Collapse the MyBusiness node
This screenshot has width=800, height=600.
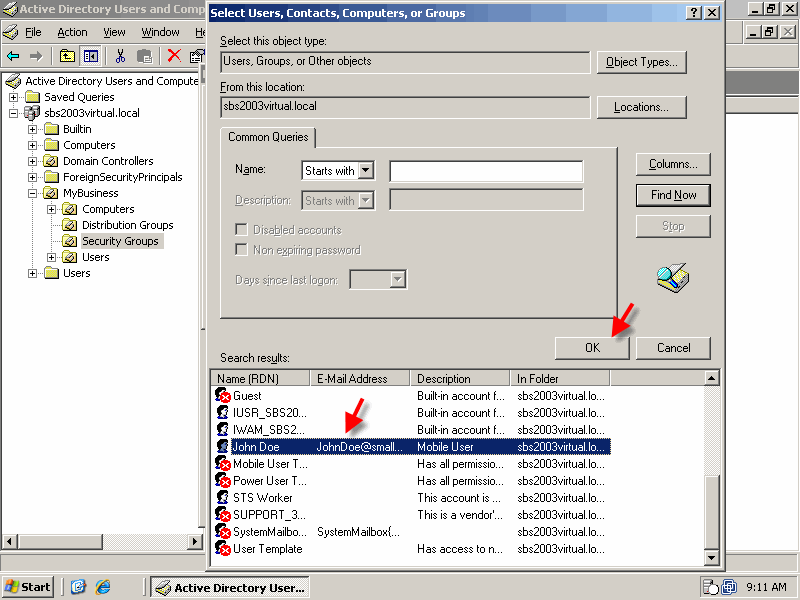pyautogui.click(x=32, y=193)
